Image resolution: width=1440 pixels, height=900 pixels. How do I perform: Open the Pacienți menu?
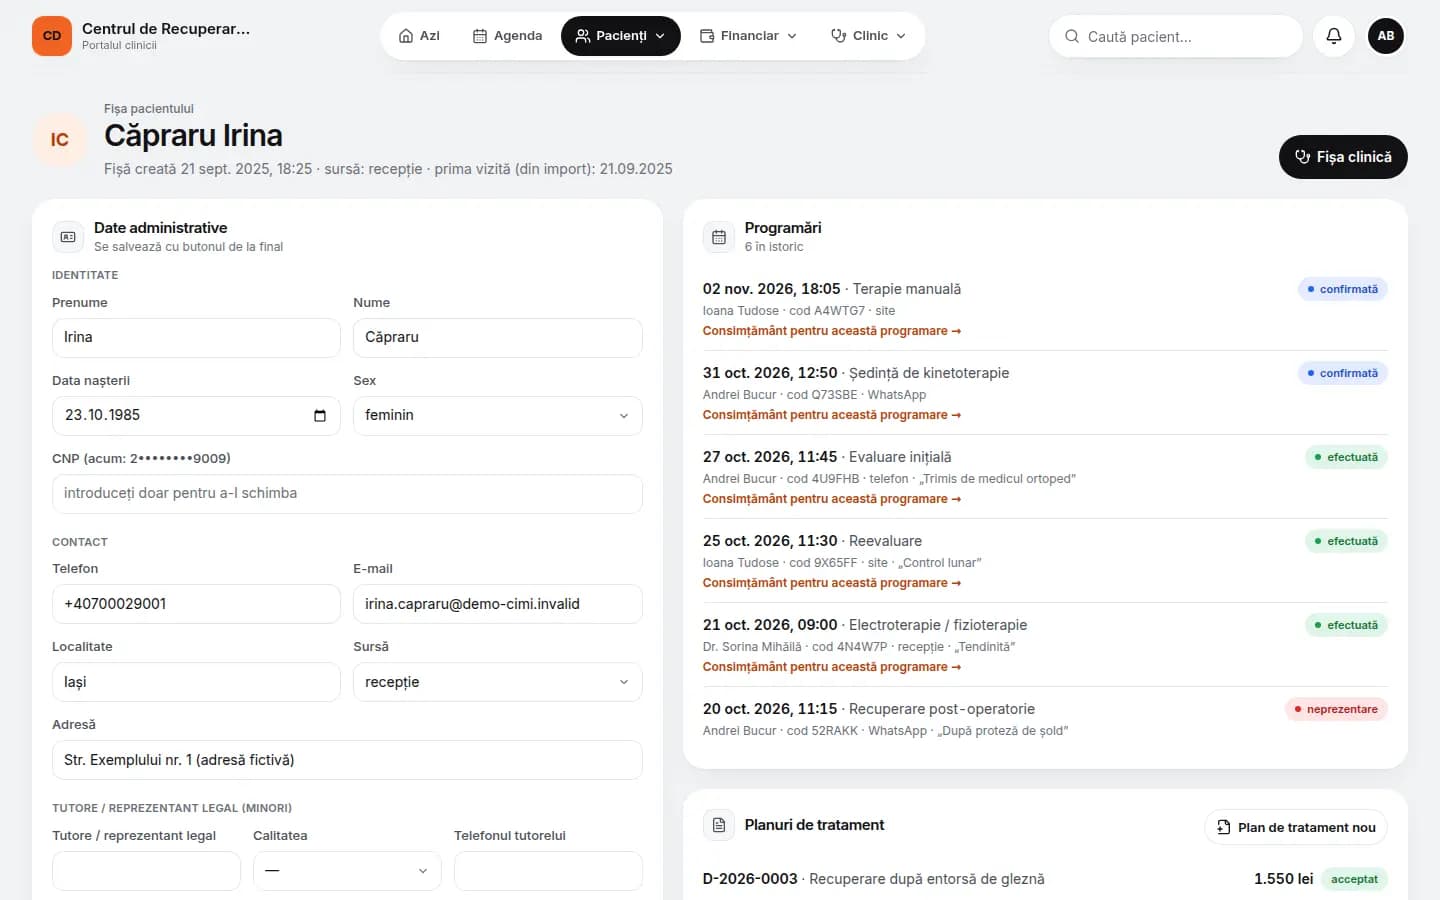tap(621, 36)
